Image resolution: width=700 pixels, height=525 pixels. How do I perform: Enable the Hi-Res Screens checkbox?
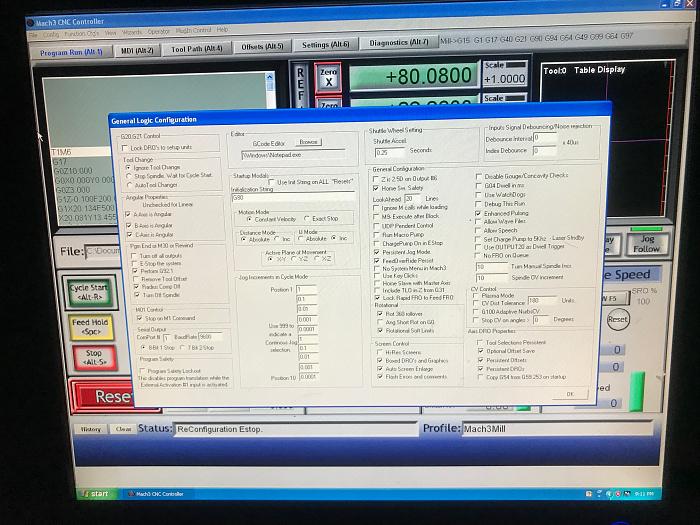(x=377, y=353)
